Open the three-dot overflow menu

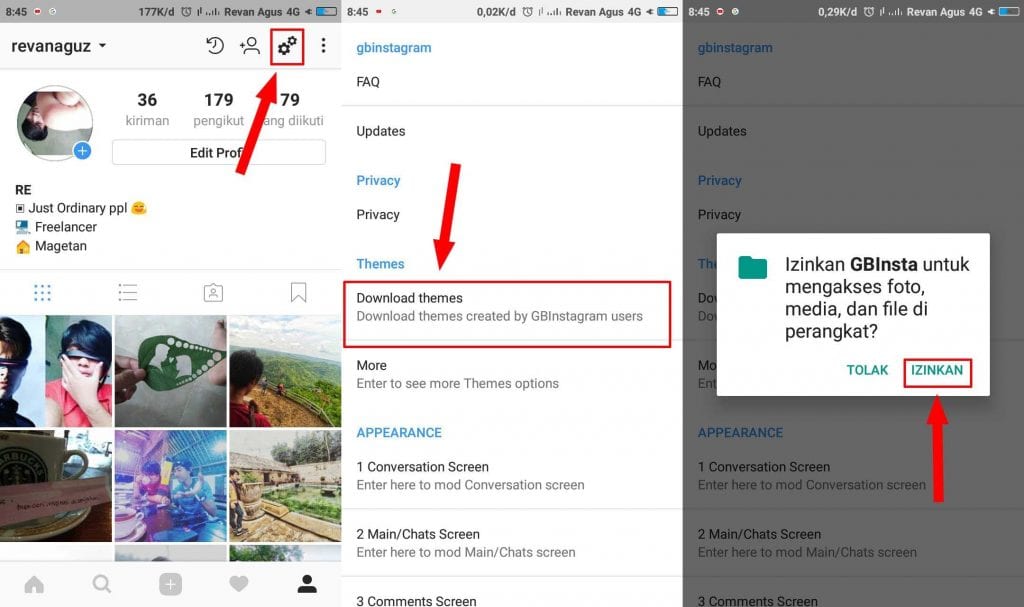323,46
